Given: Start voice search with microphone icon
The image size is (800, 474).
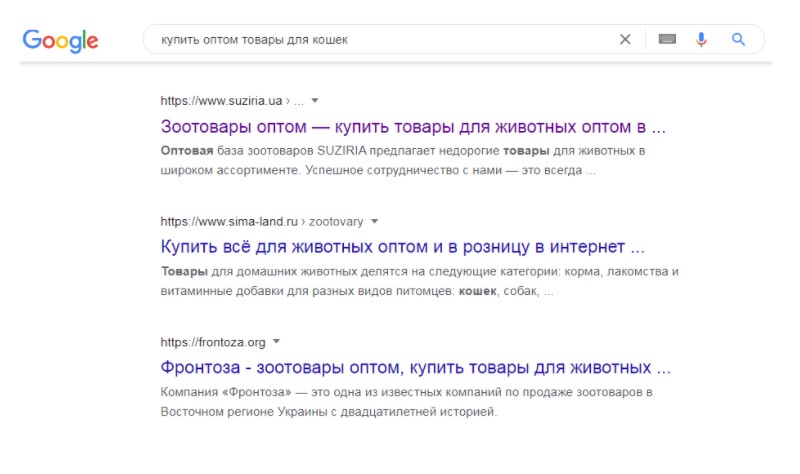Looking at the screenshot, I should [x=701, y=40].
